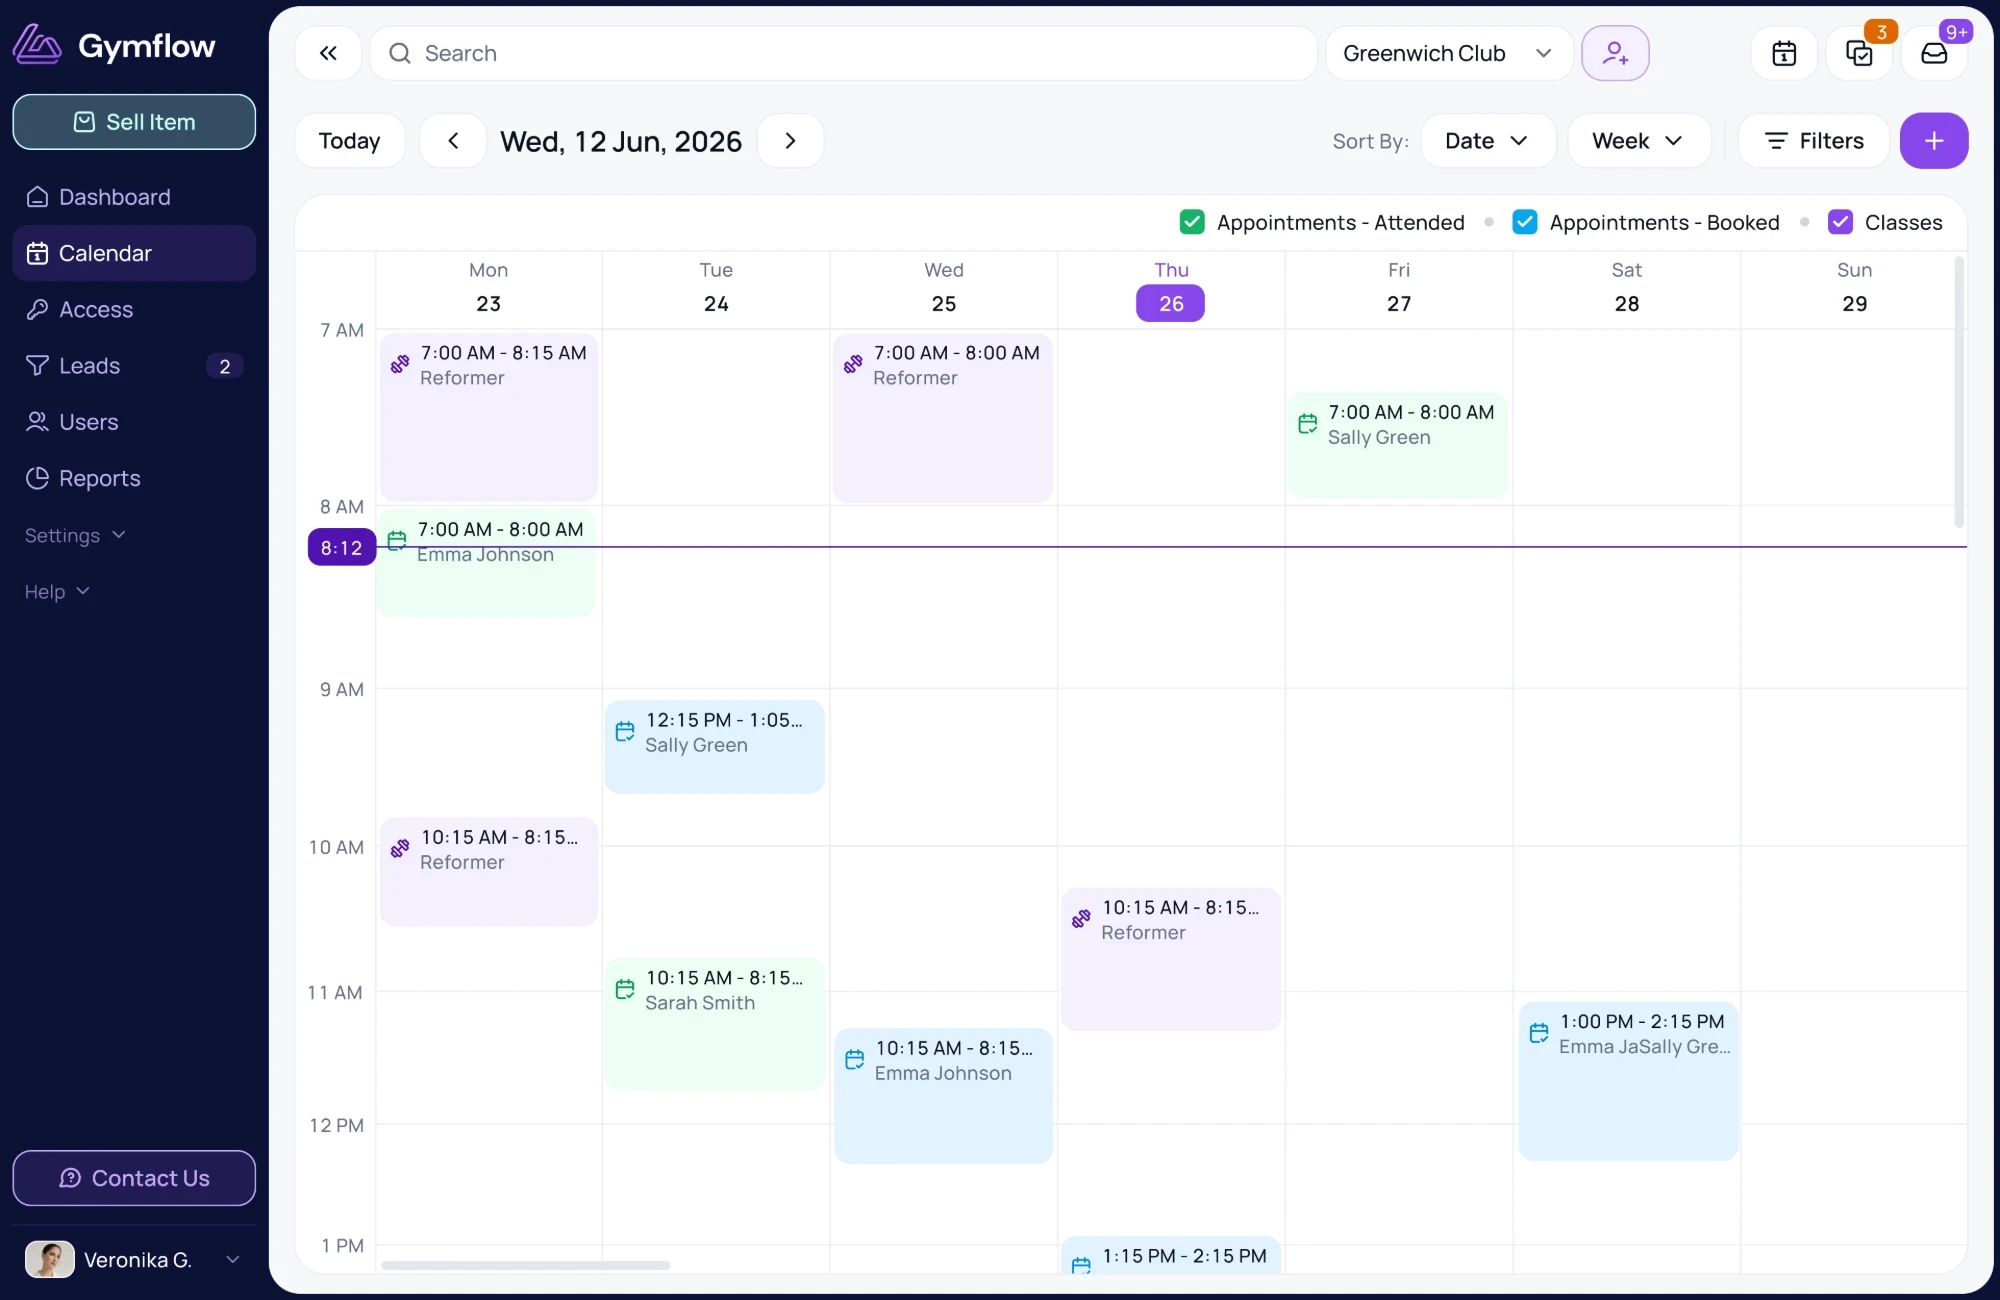2000x1300 pixels.
Task: Toggle Classes checkbox
Action: pyautogui.click(x=1840, y=222)
